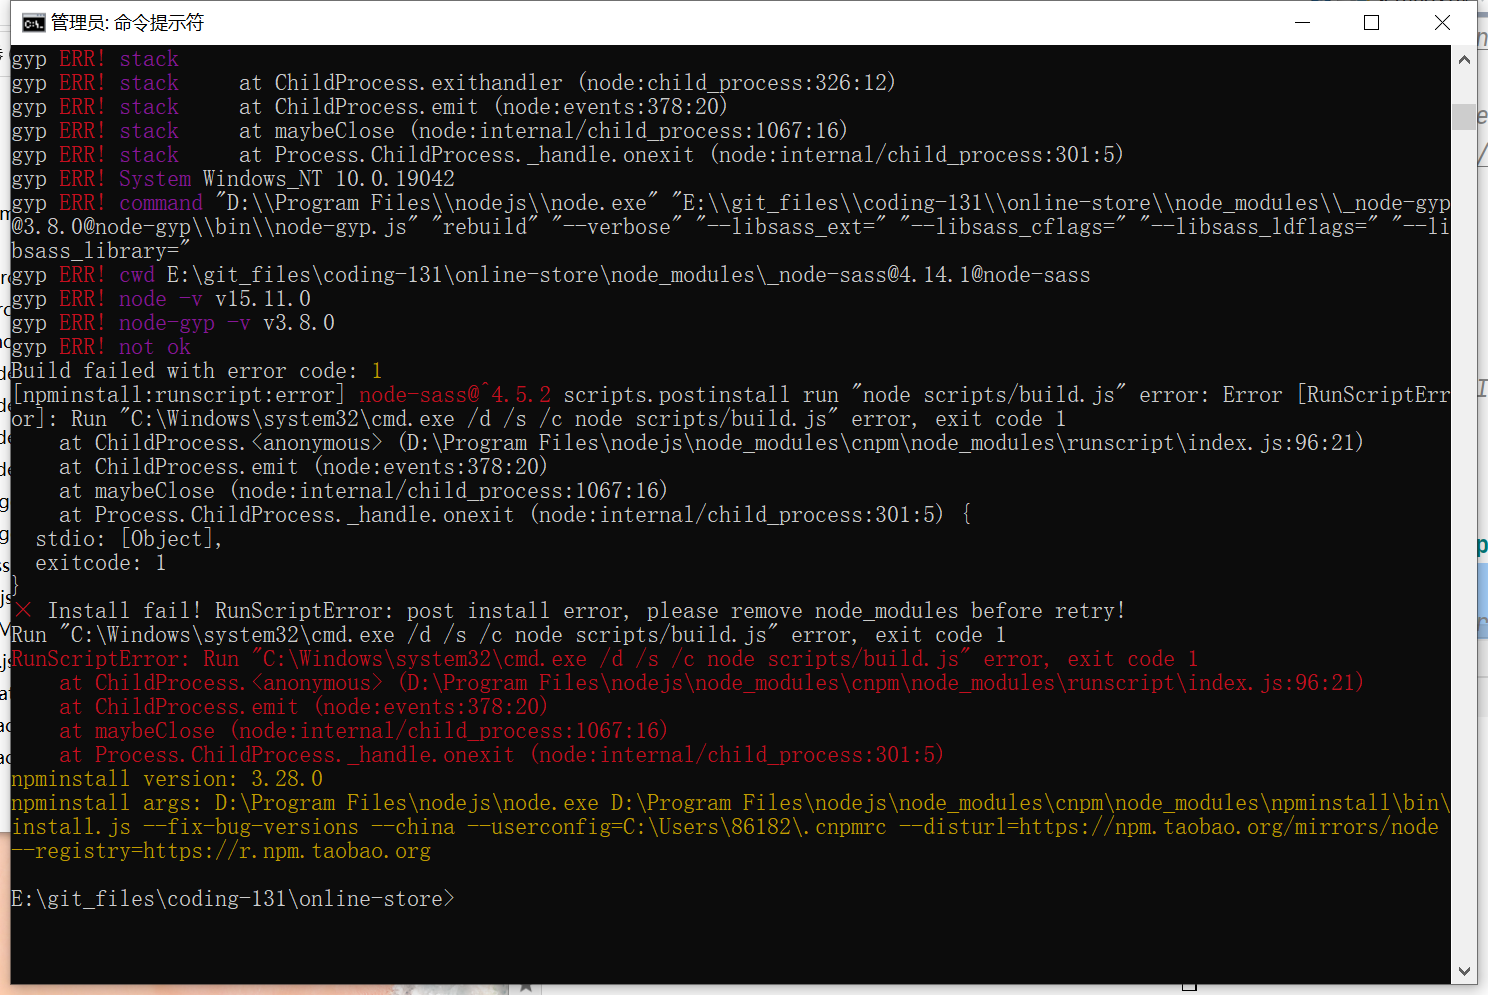Click the text 'gyp ERR! not ok'
1488x995 pixels.
(101, 347)
